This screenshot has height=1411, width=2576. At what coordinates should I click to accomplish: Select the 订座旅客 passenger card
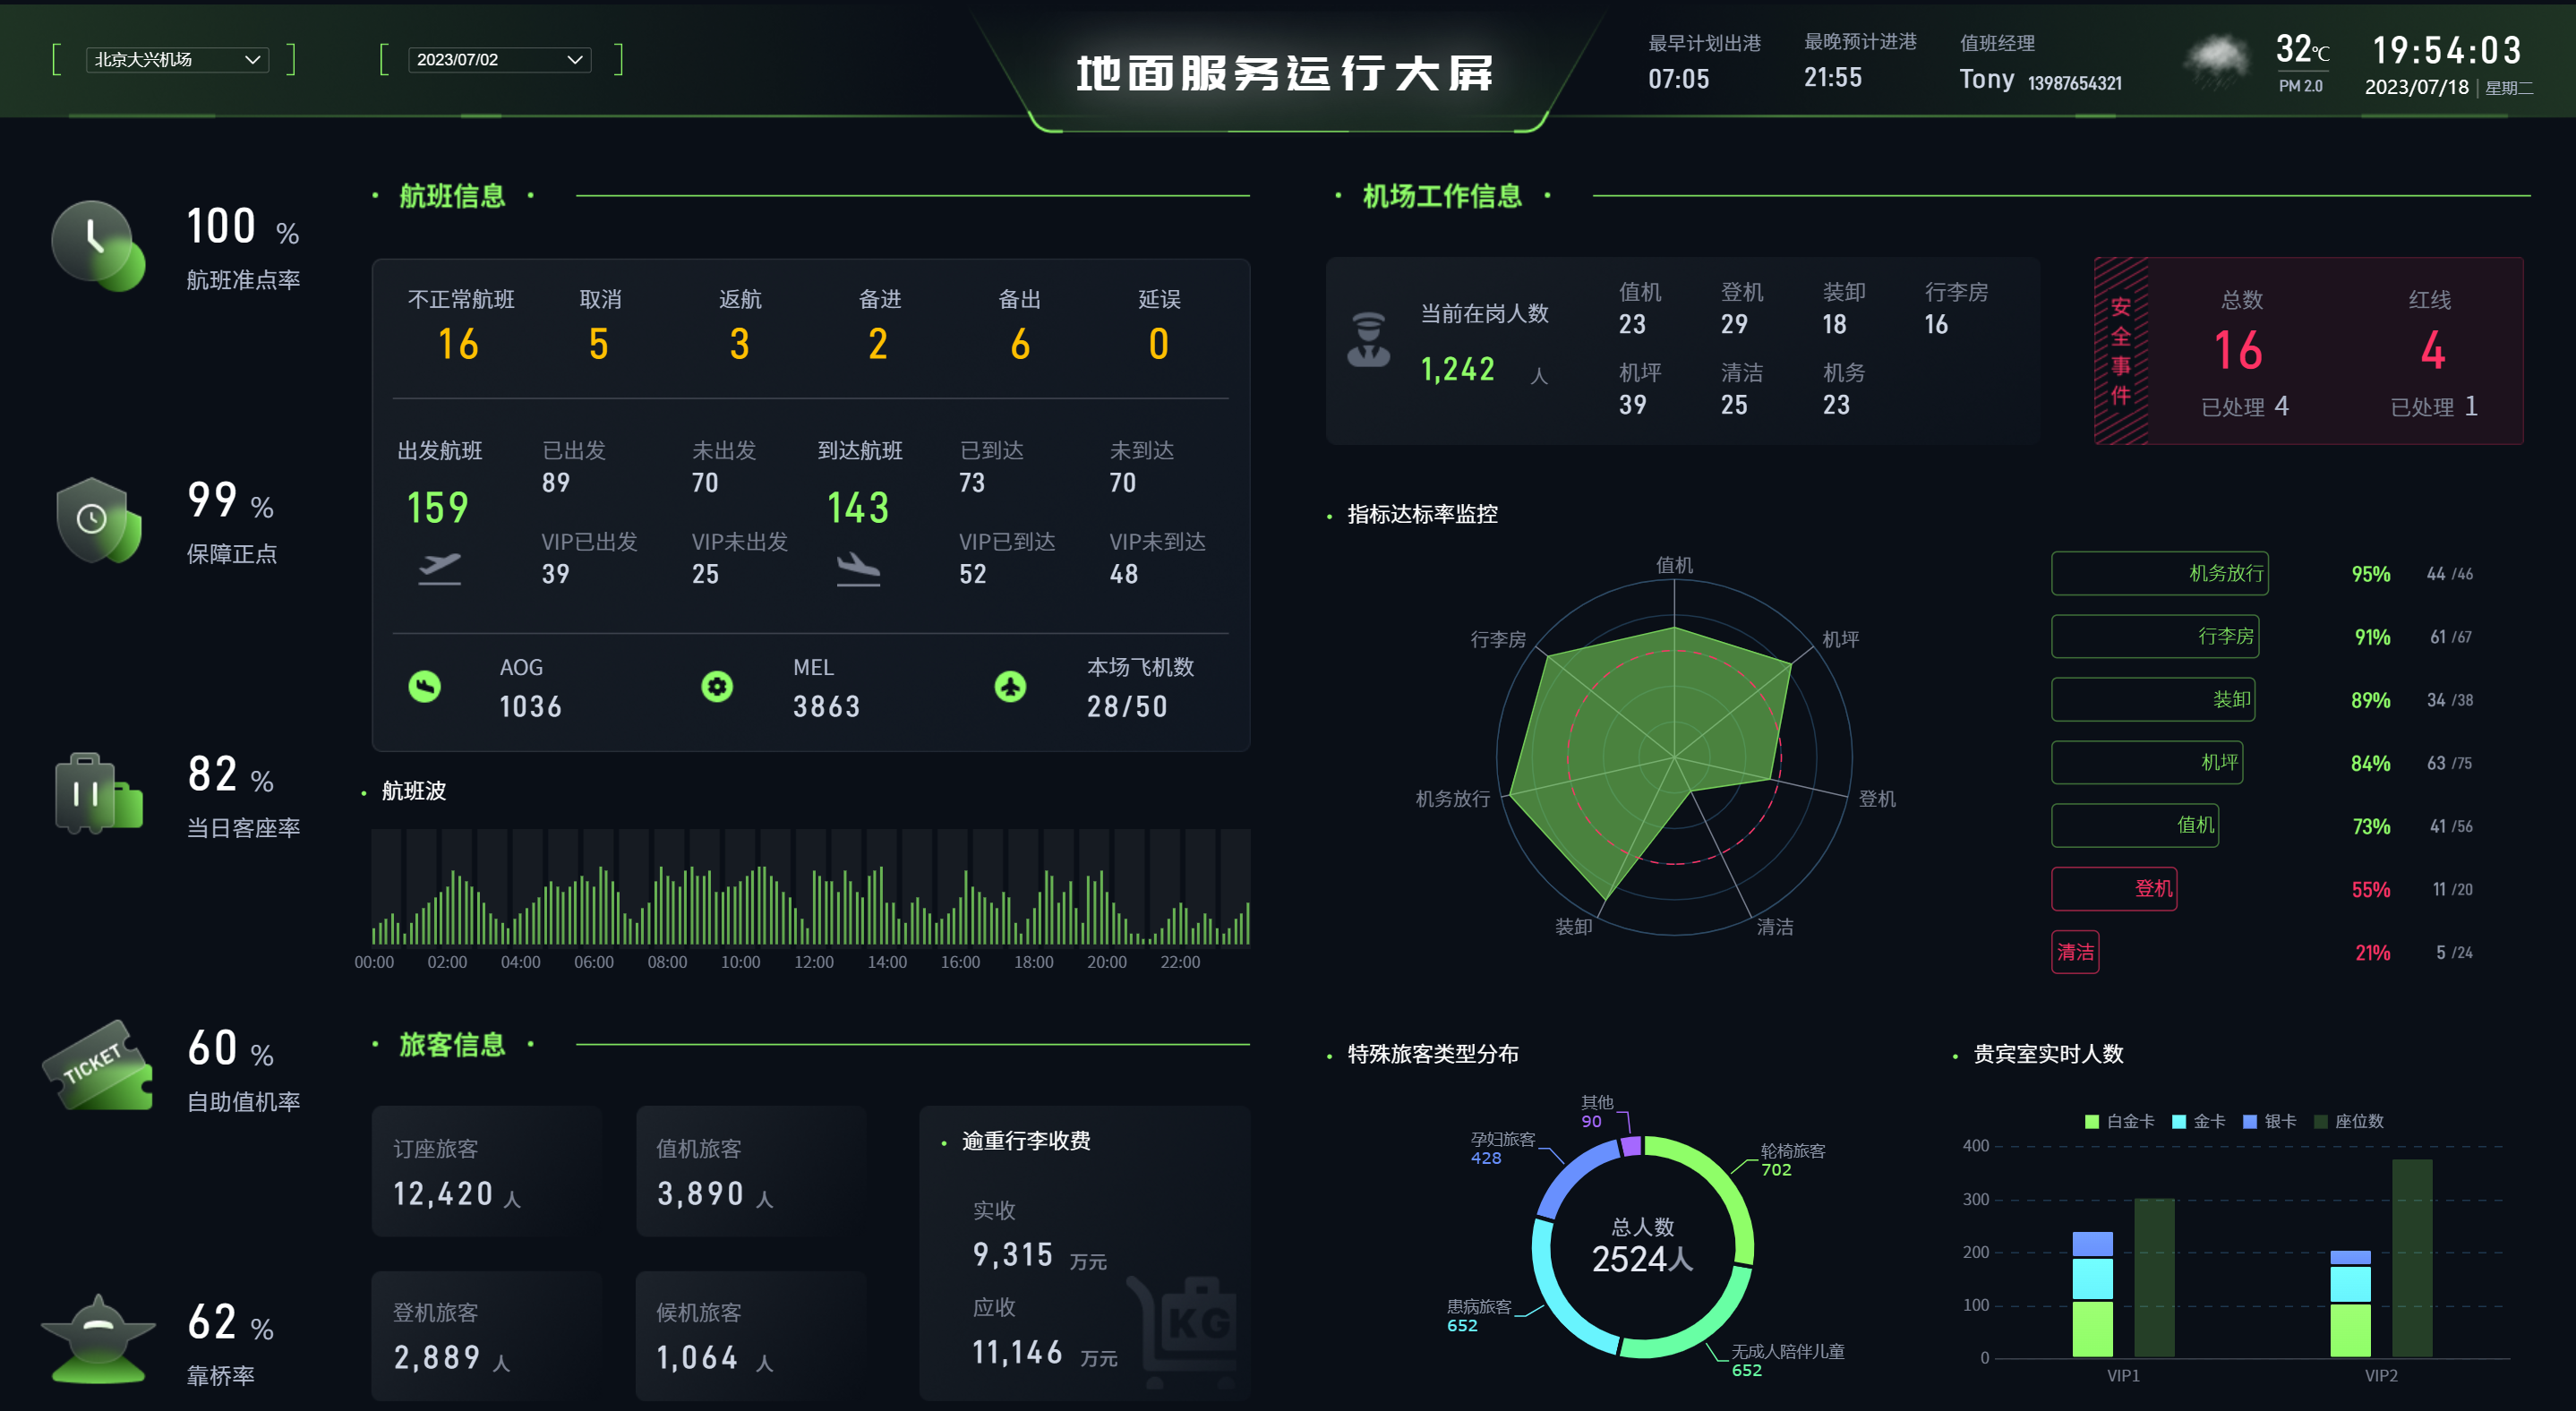pos(487,1171)
